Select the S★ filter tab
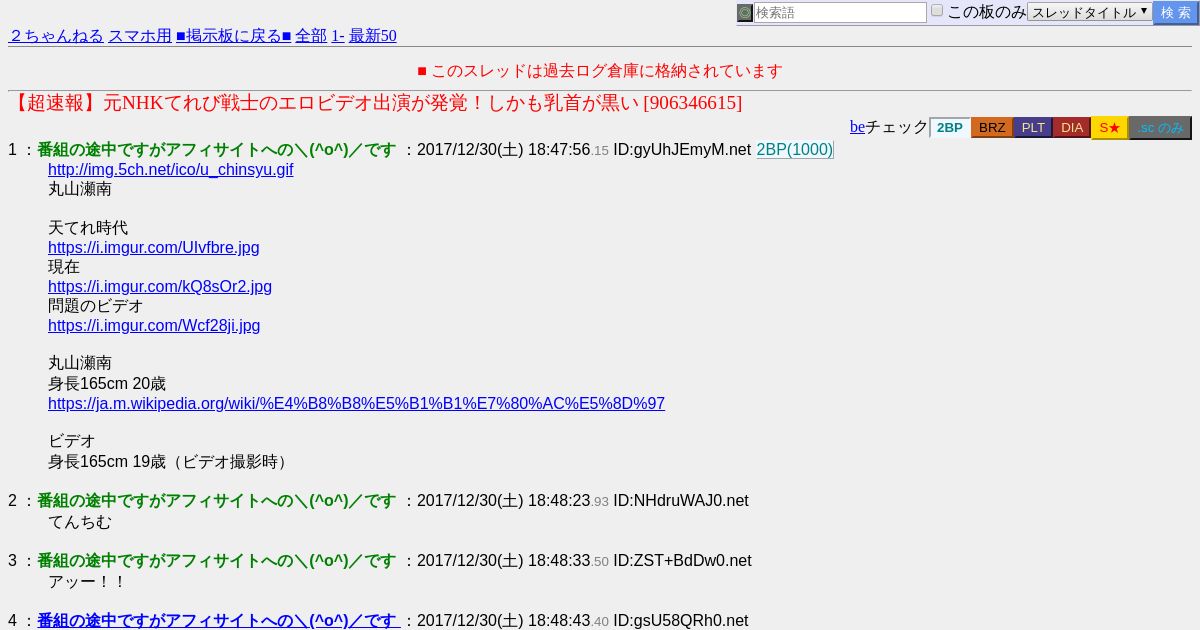Image resolution: width=1200 pixels, height=630 pixels. coord(1110,128)
